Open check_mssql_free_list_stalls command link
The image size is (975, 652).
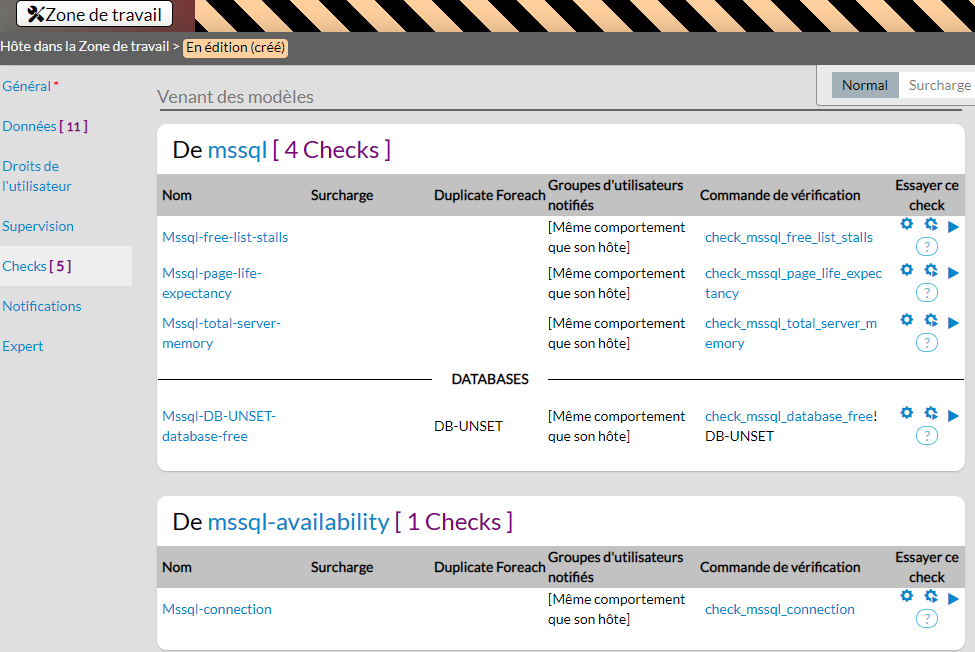(x=788, y=237)
